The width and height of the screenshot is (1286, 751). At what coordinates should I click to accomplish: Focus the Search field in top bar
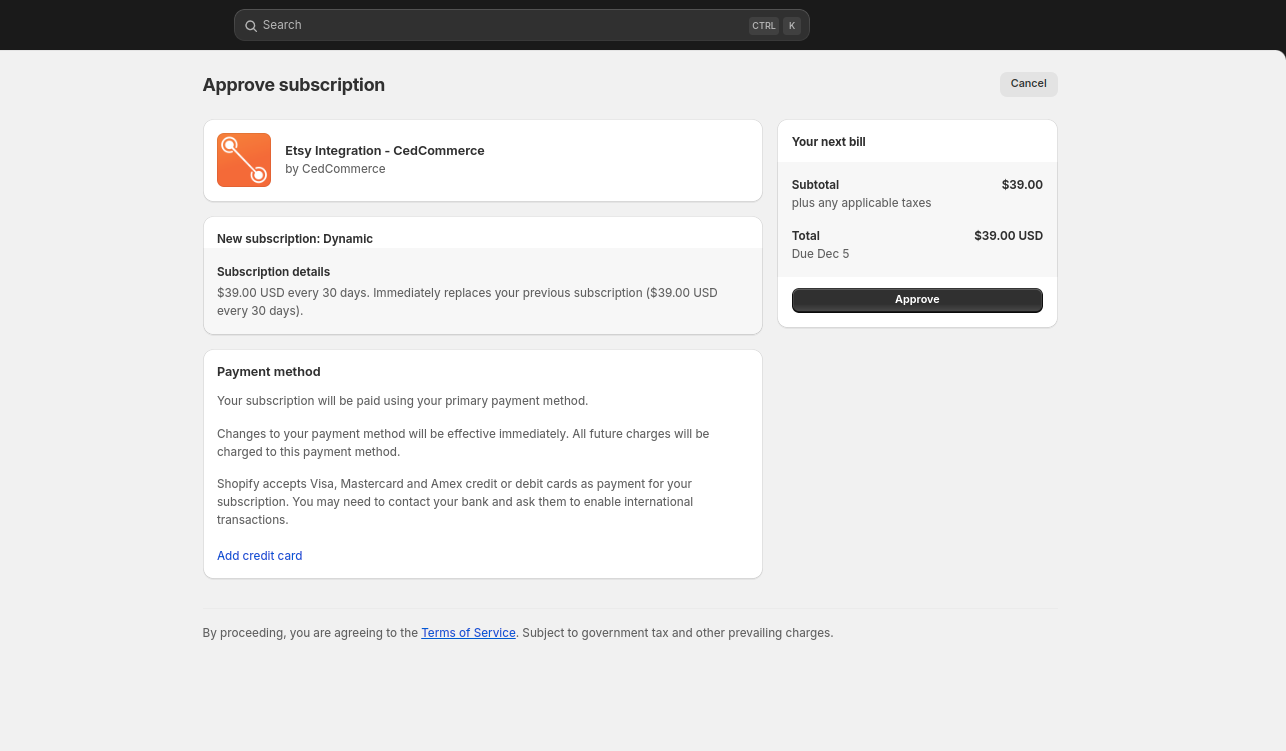pyautogui.click(x=521, y=25)
